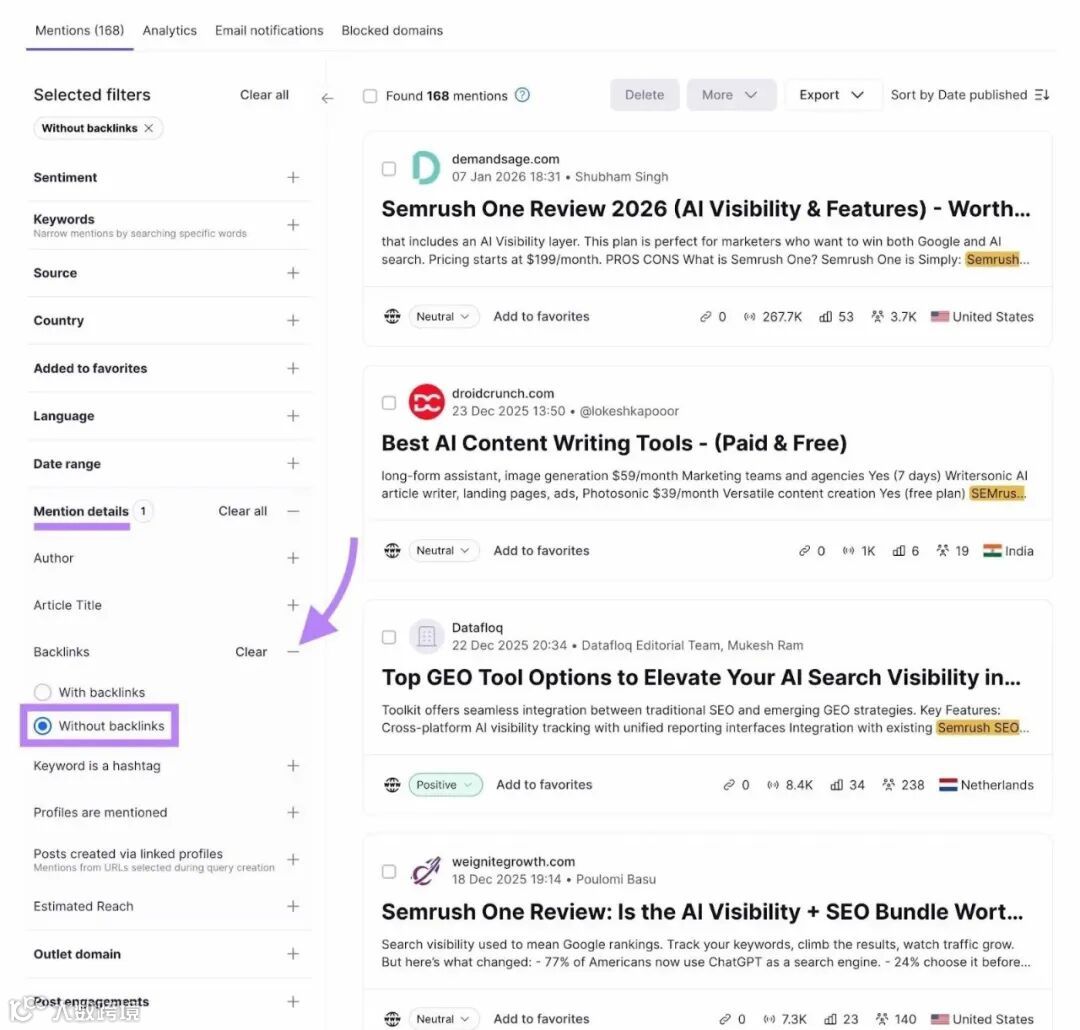Click reach signal icon showing 7.3K
The height and width of the screenshot is (1030, 1080).
769,1019
